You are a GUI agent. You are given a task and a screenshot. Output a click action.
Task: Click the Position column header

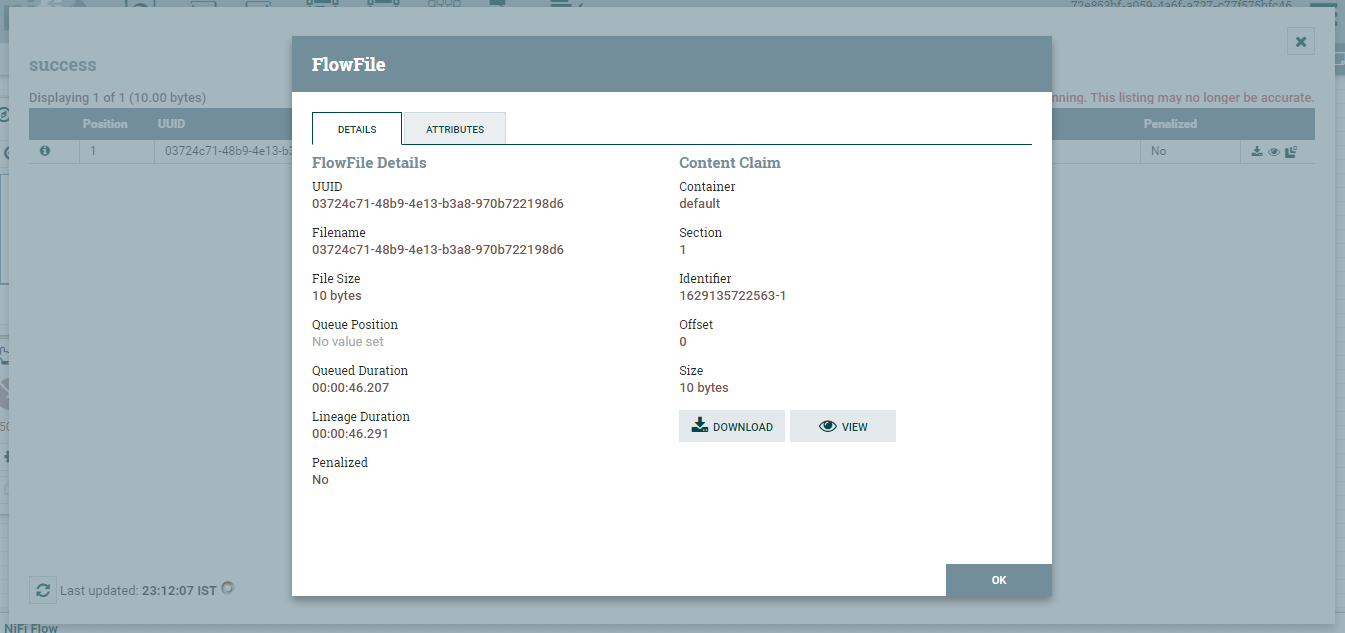105,124
